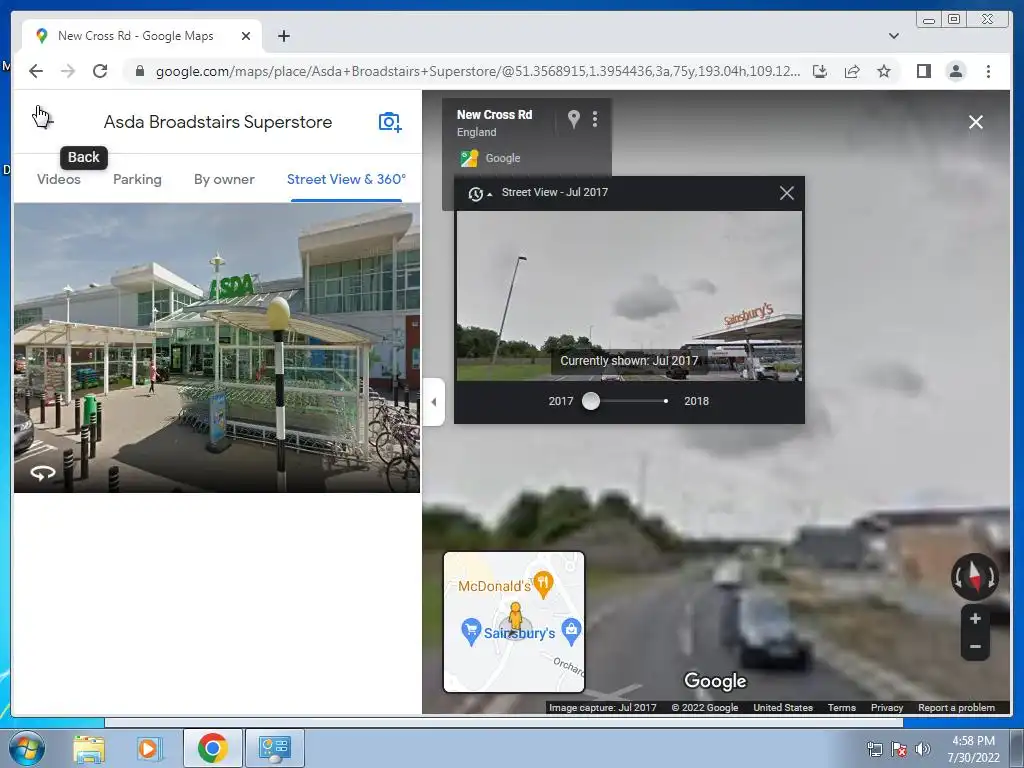Open Chrome three-dot menu

pos(988,71)
